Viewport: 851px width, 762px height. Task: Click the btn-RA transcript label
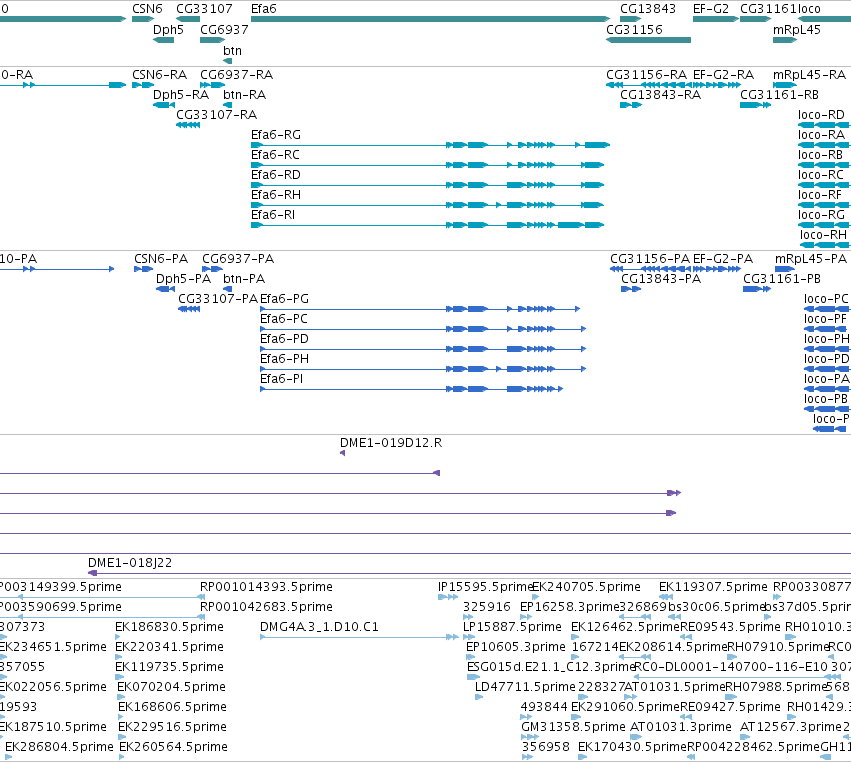coord(244,94)
